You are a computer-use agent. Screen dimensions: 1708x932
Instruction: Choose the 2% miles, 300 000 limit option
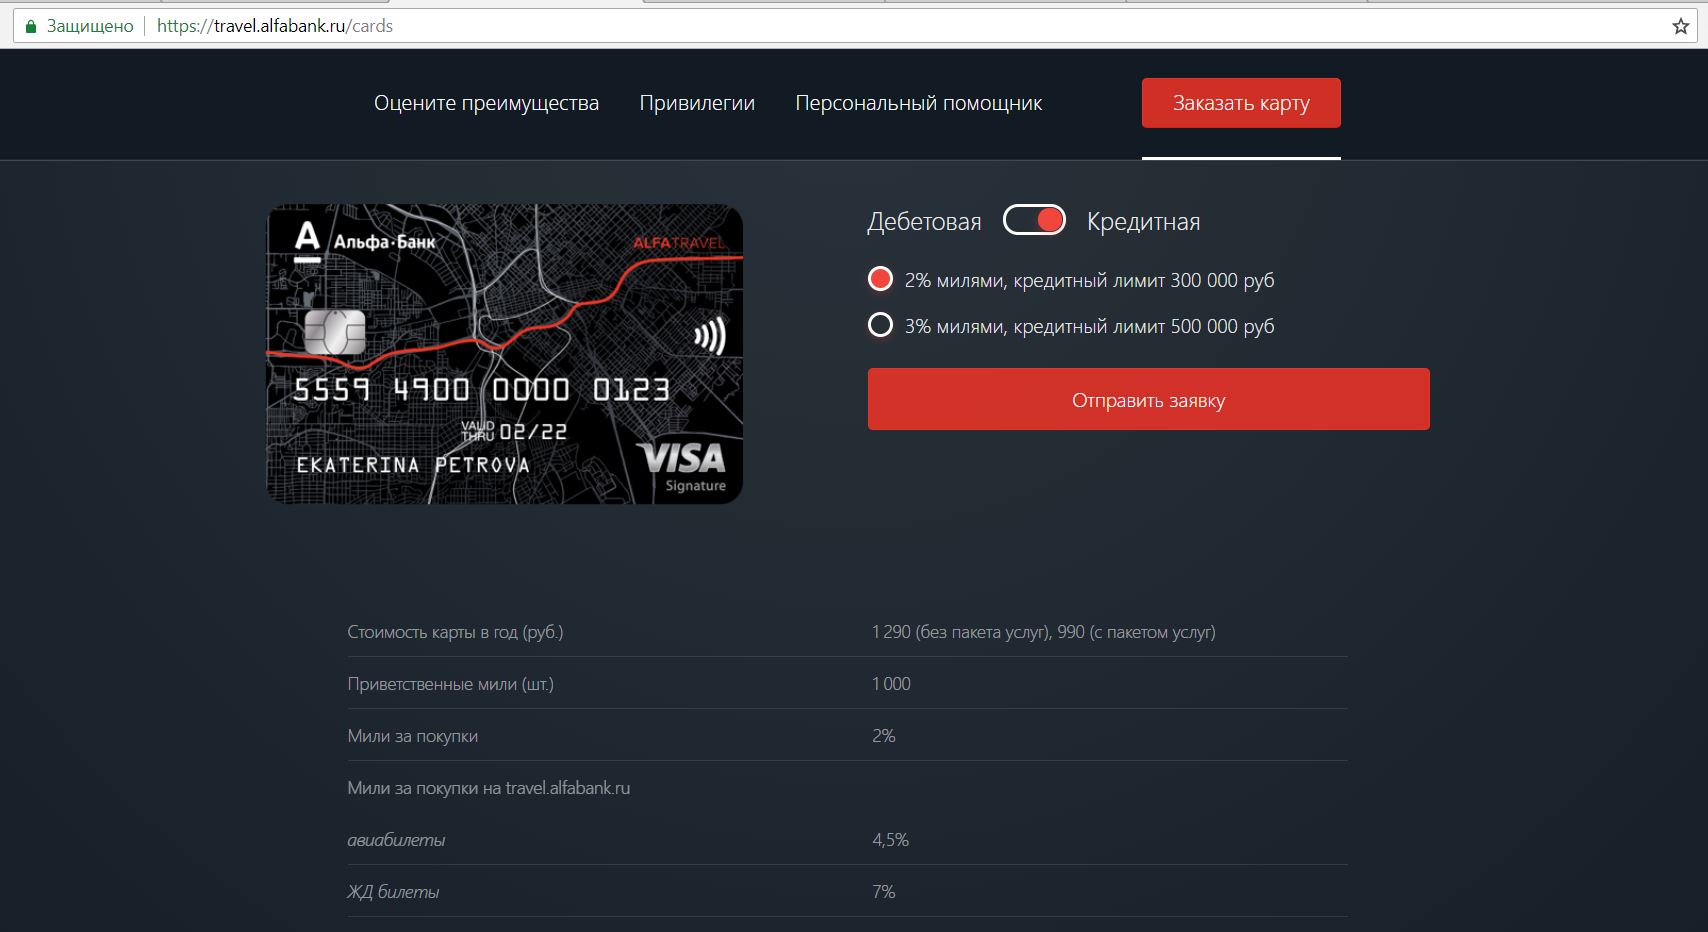[x=1071, y=280]
